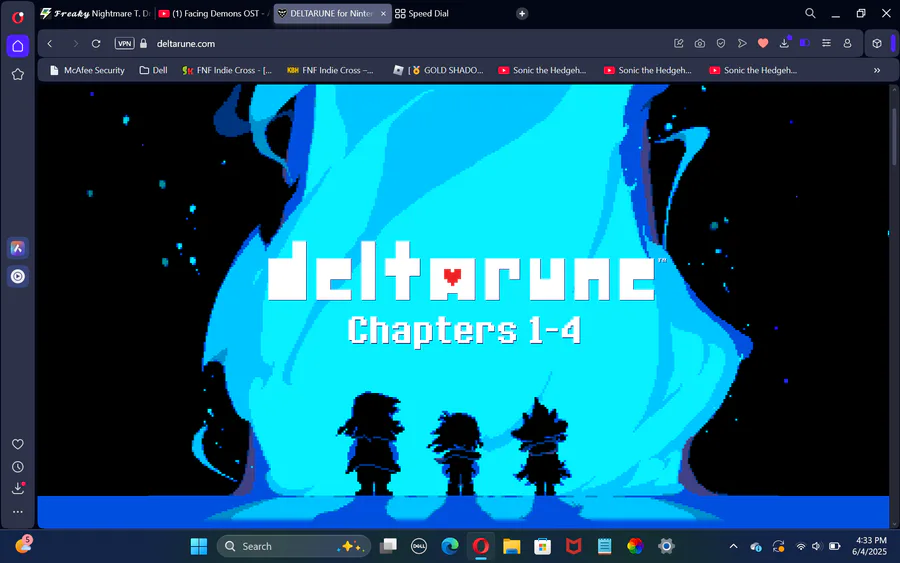Open Wi-Fi network settings in tray
Screen dimensions: 900x563
pos(801,546)
